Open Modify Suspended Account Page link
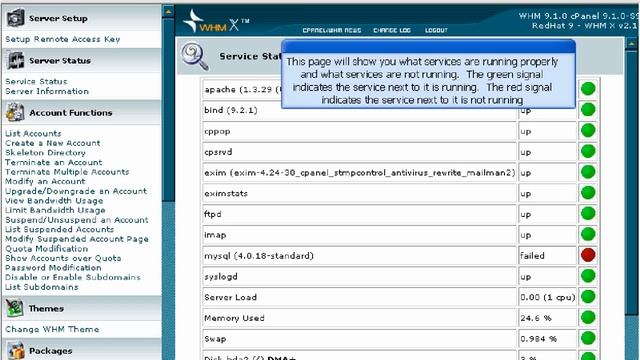Viewport: 640px width, 360px height. click(x=77, y=239)
